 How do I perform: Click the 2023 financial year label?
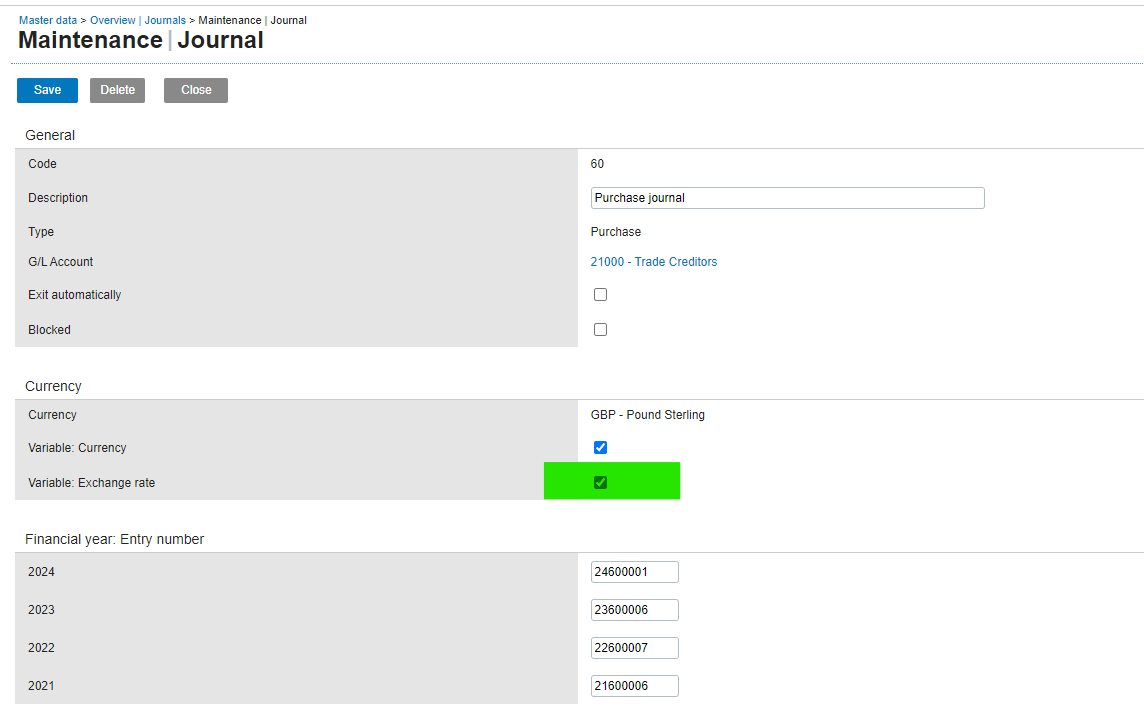pos(42,610)
